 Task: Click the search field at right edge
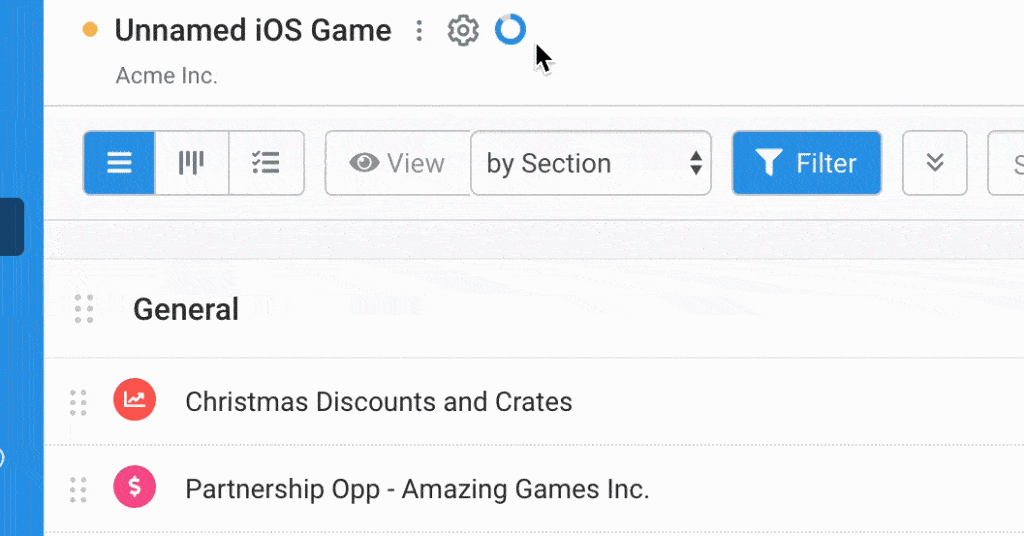(x=1008, y=163)
